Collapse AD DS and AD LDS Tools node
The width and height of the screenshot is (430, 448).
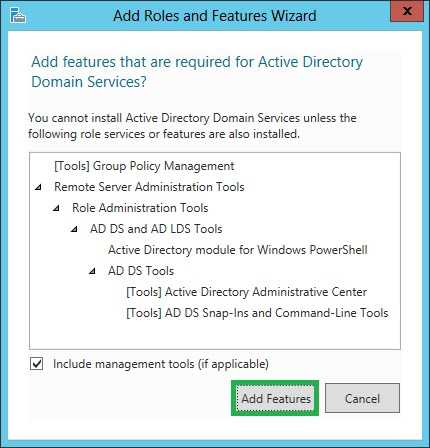(74, 229)
